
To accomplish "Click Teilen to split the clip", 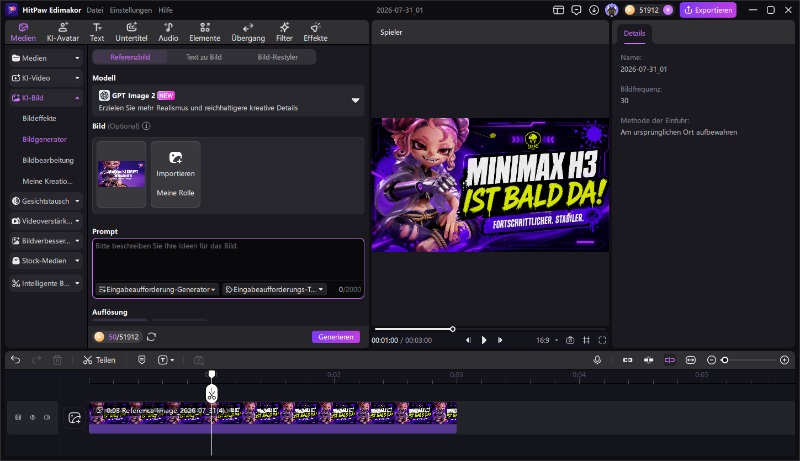I will [x=99, y=360].
